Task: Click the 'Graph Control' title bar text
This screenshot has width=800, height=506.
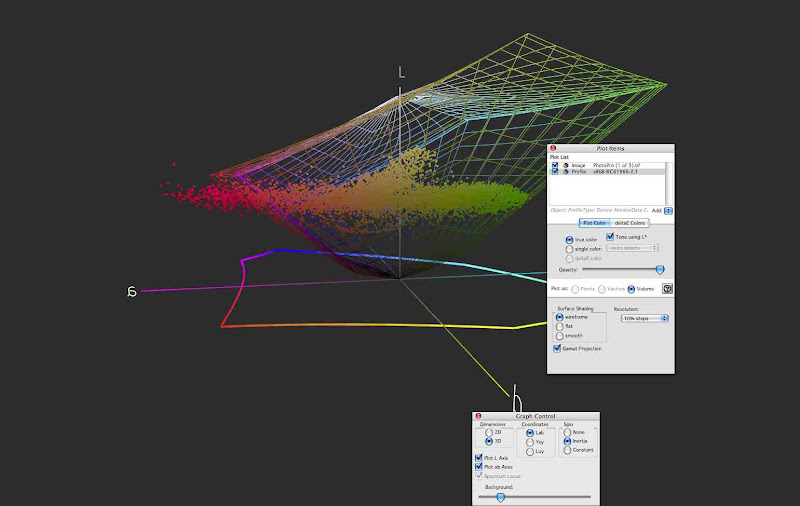Action: 535,416
